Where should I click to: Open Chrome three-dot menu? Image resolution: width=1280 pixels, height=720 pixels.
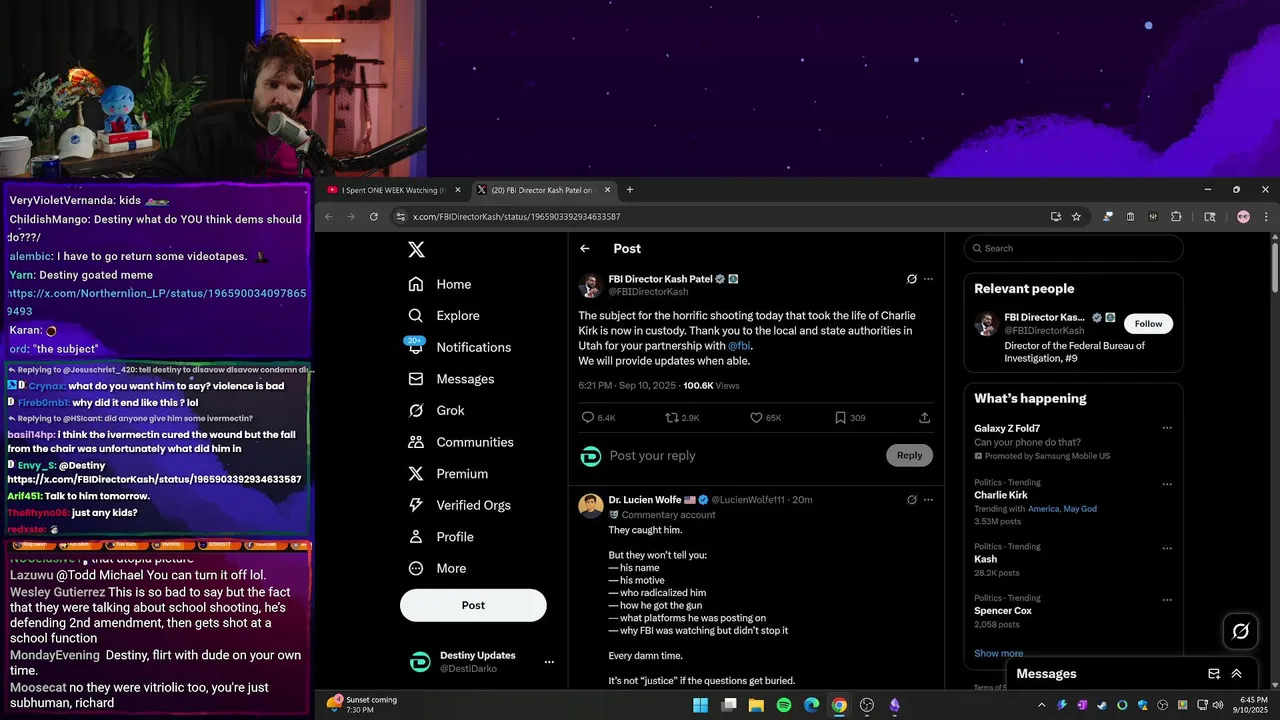click(x=1266, y=216)
